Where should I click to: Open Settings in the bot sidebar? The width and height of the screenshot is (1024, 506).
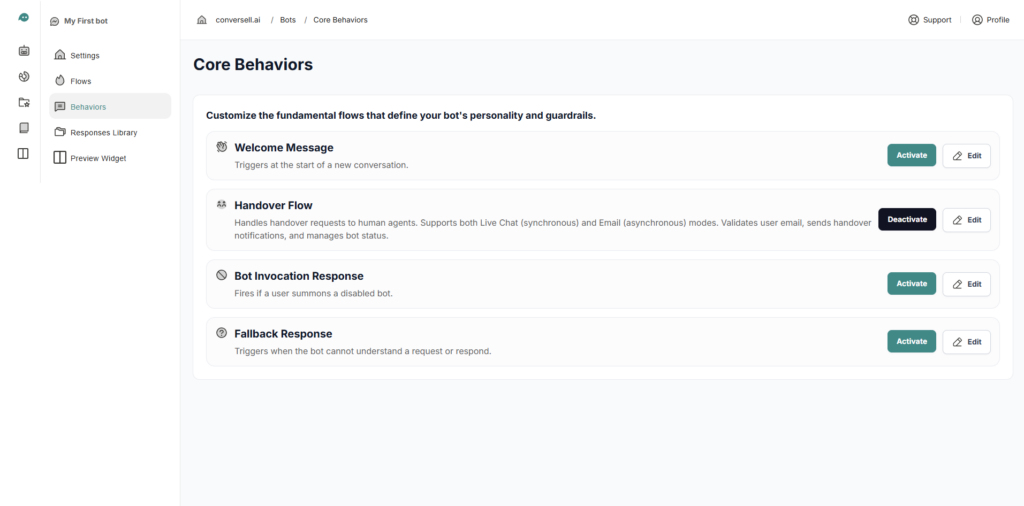[84, 55]
